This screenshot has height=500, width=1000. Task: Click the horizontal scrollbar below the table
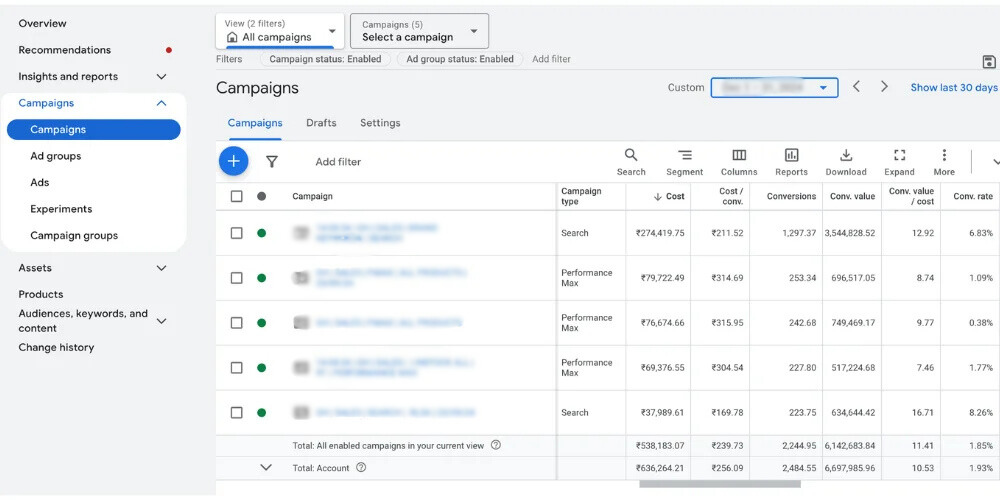(720, 485)
